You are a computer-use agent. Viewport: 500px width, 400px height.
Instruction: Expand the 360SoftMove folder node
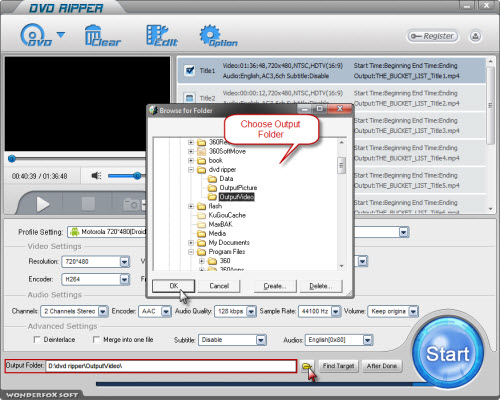[x=191, y=151]
